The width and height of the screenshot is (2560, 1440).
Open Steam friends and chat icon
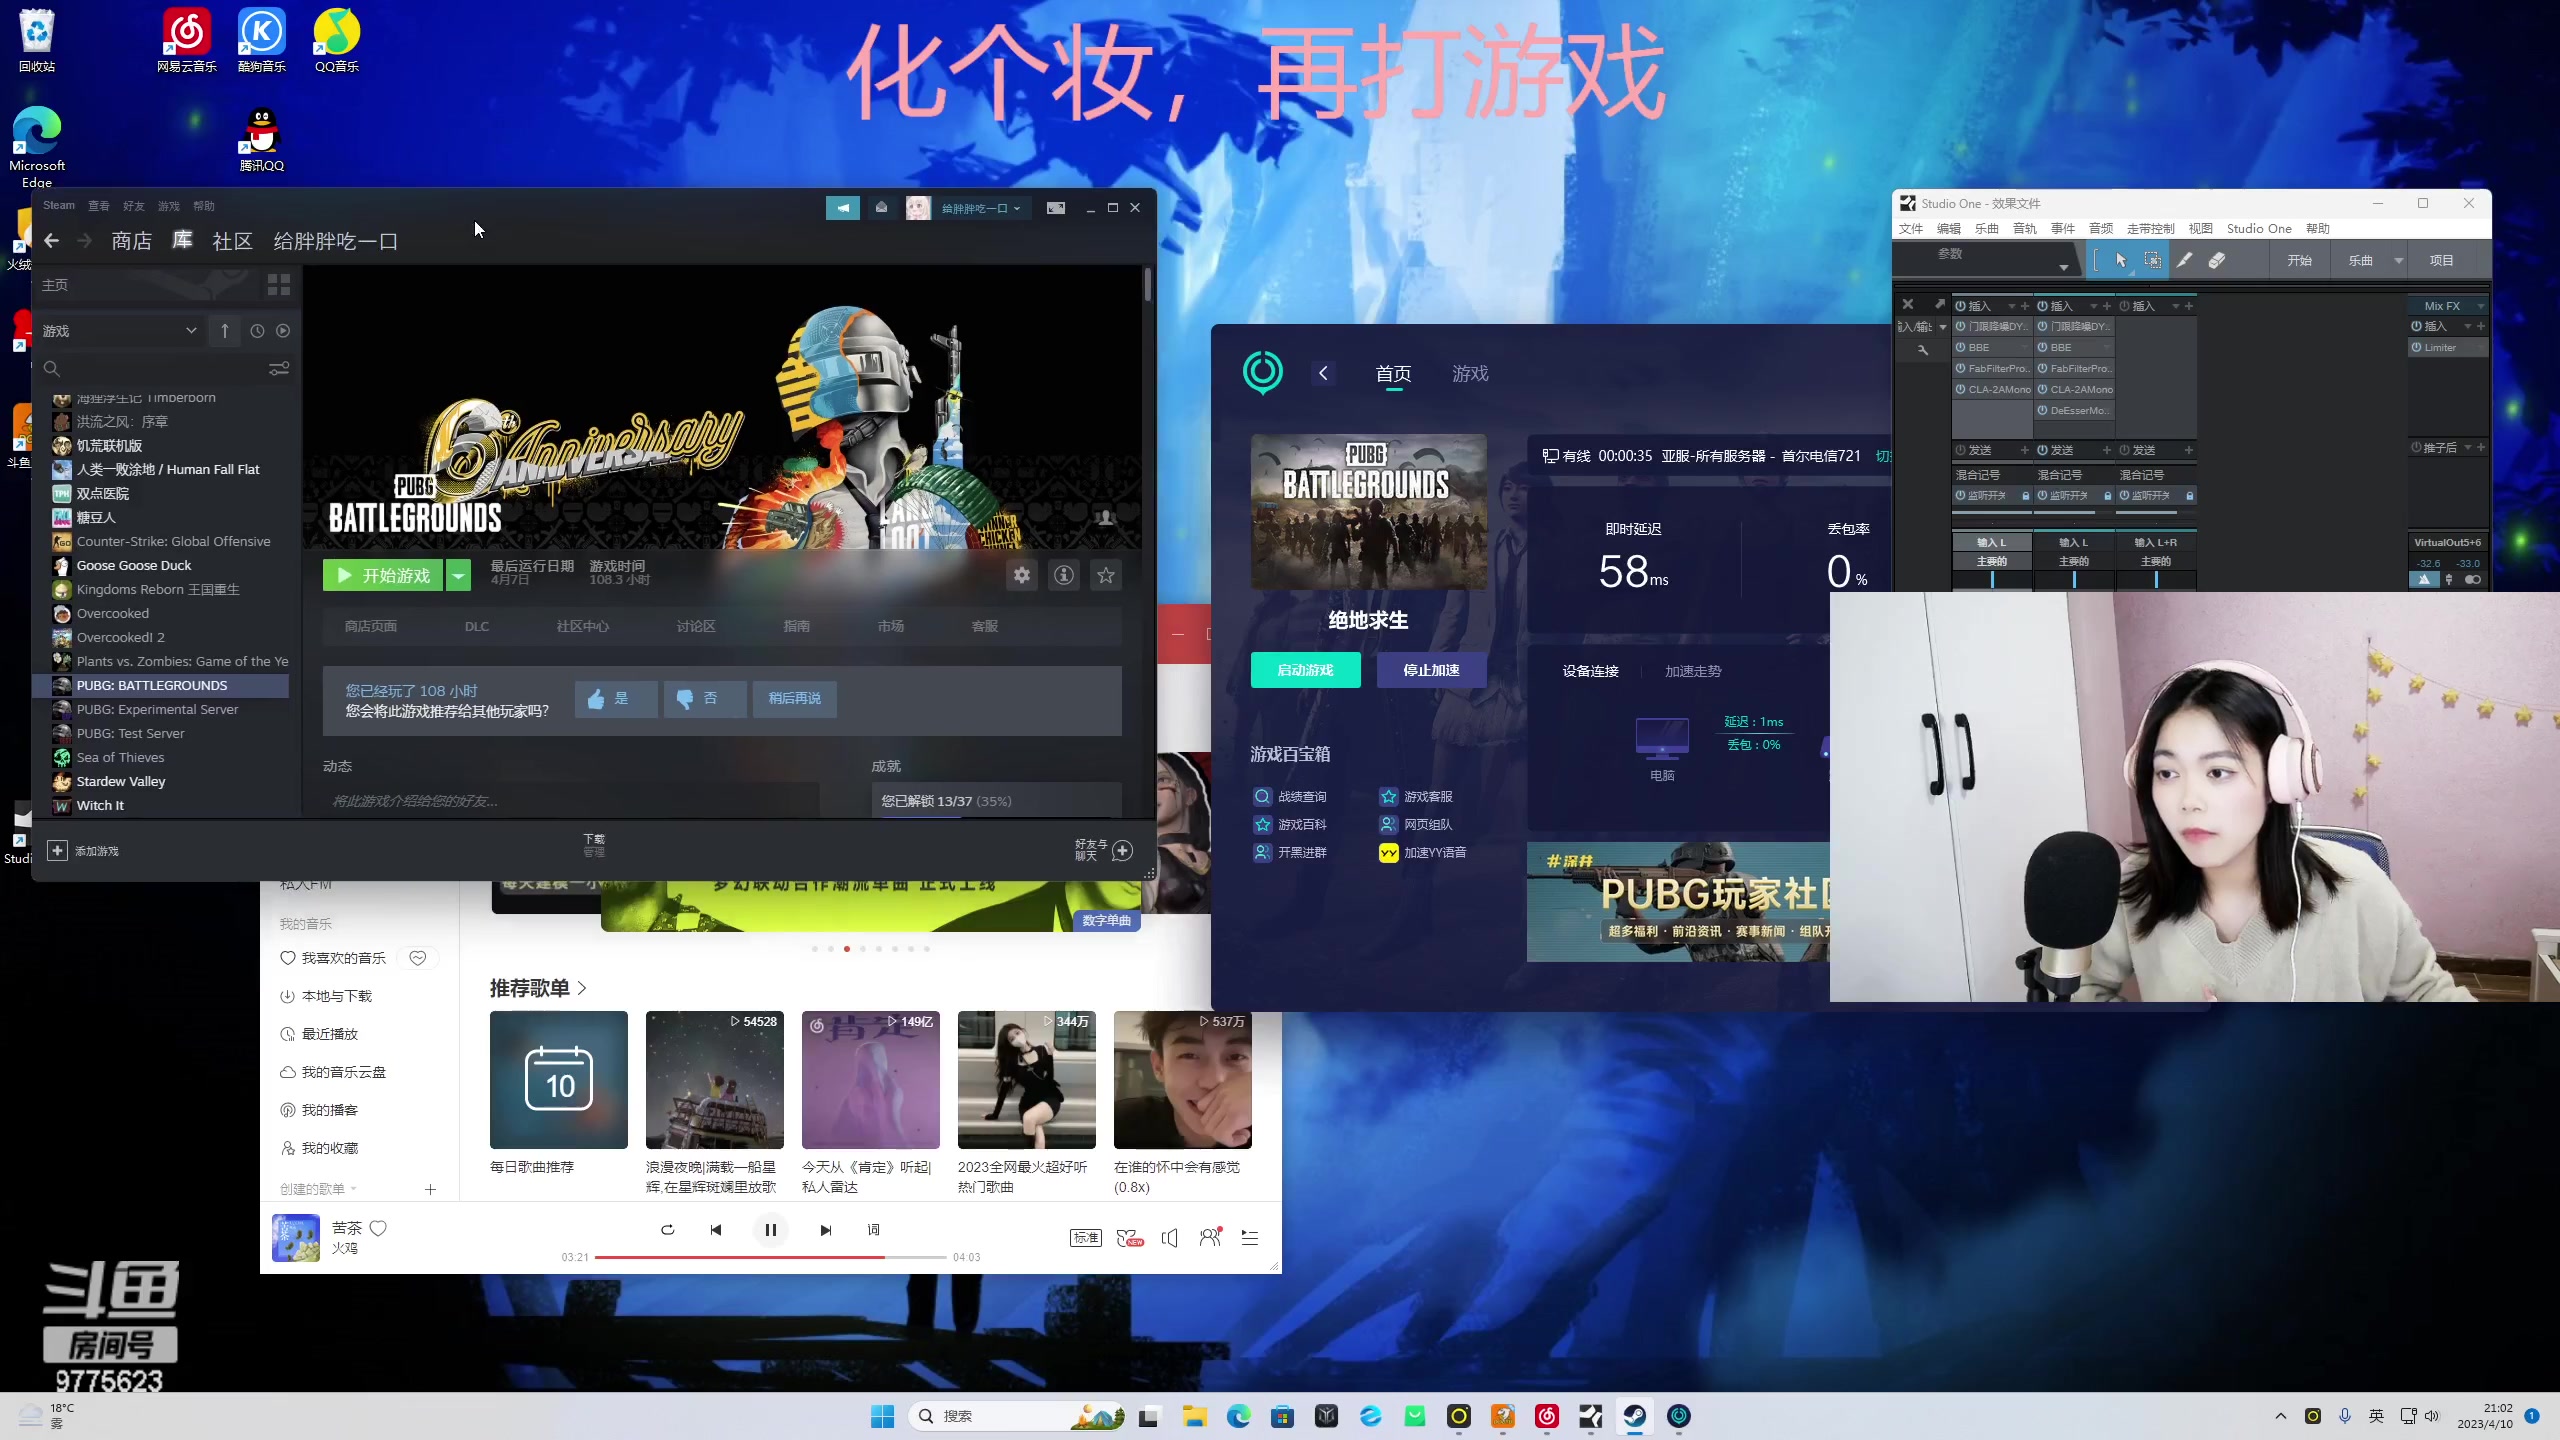[1122, 851]
